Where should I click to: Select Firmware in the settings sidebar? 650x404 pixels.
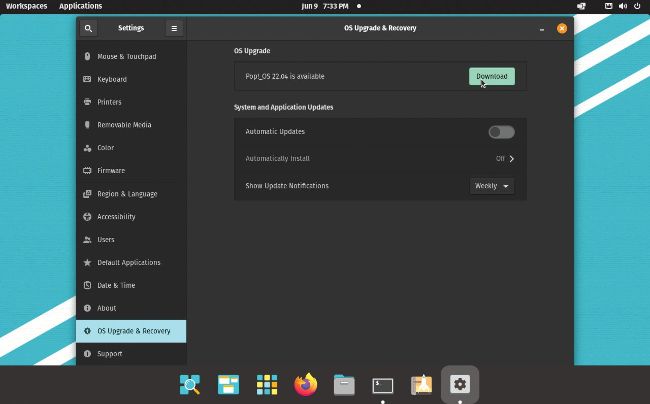click(110, 171)
